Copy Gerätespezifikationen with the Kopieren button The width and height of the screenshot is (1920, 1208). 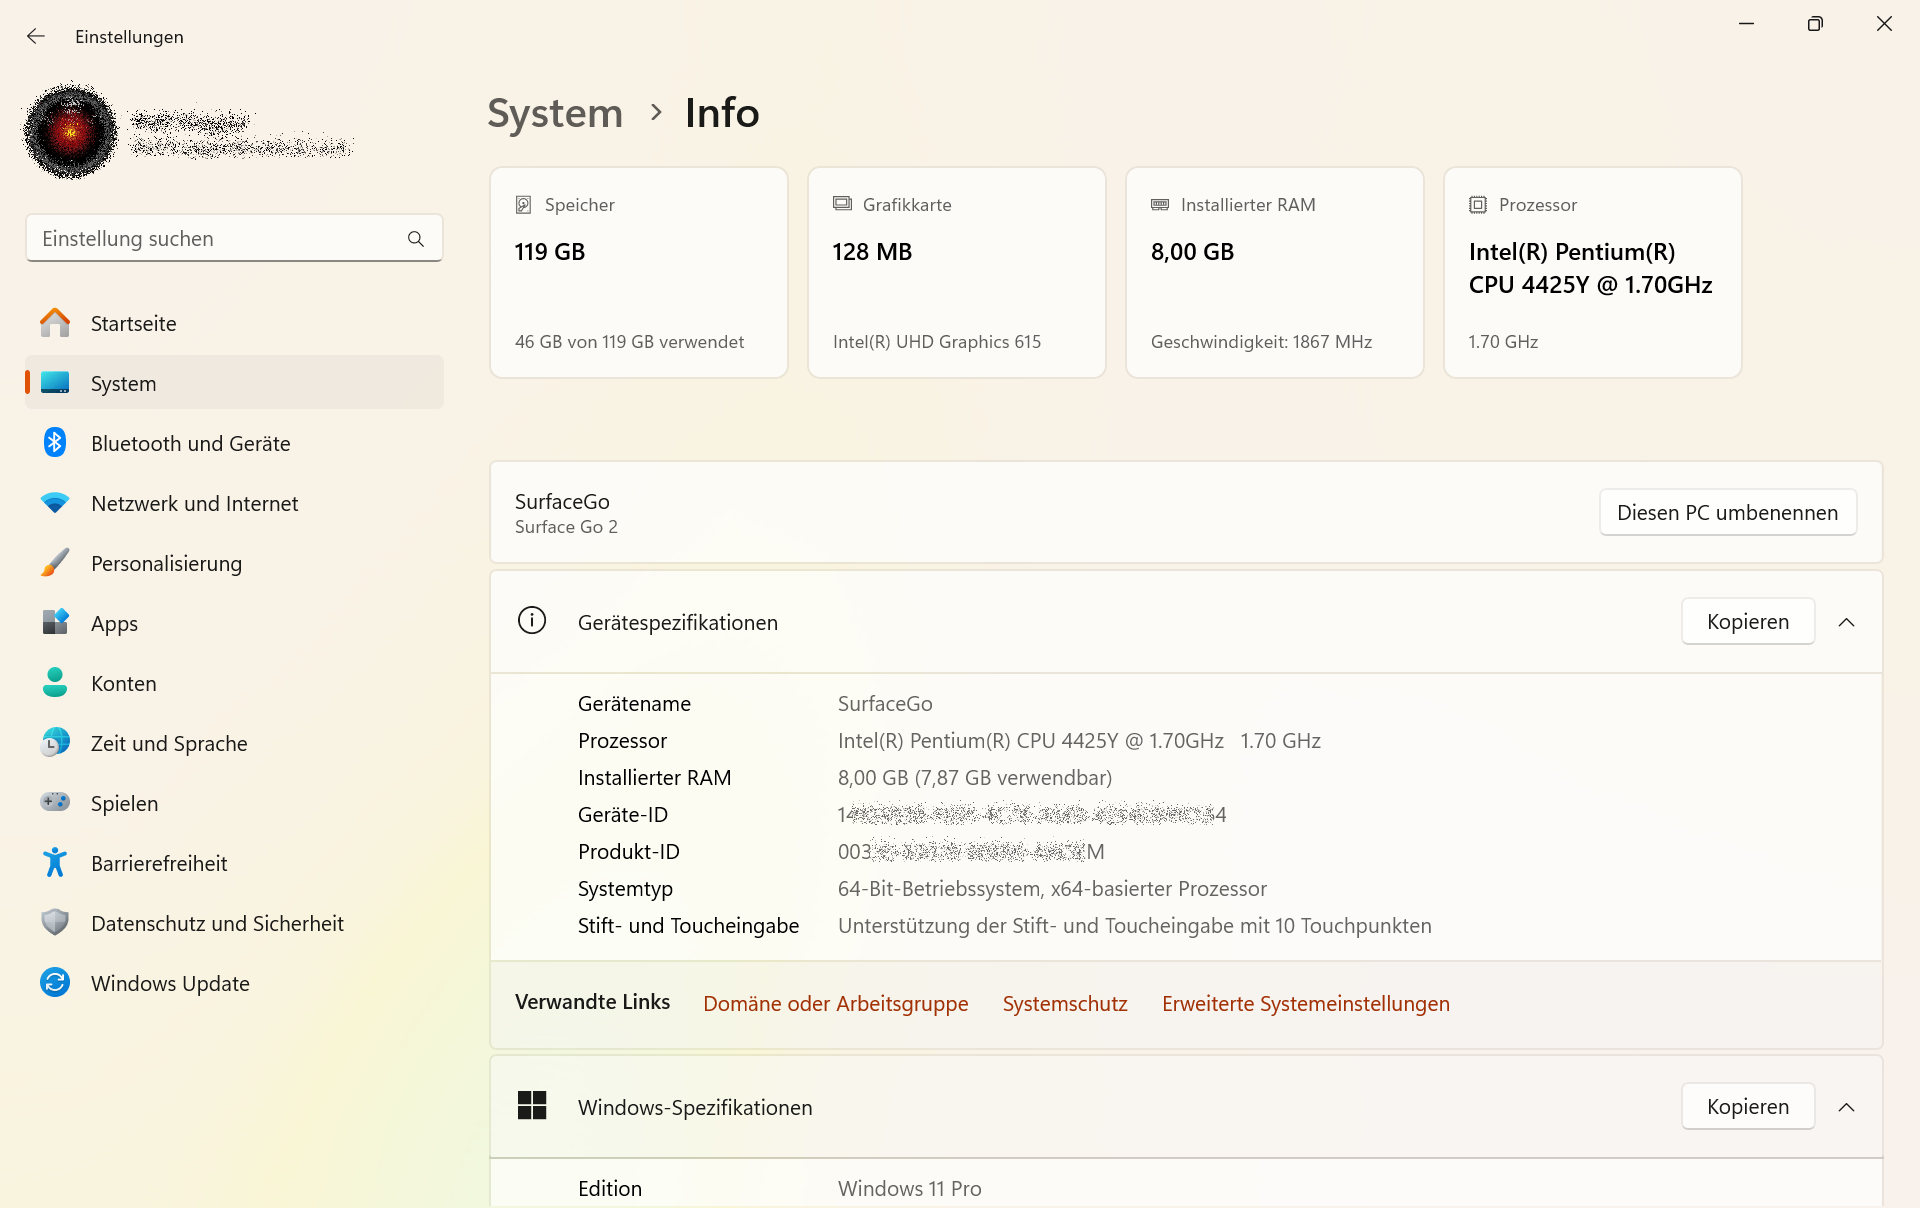1747,622
